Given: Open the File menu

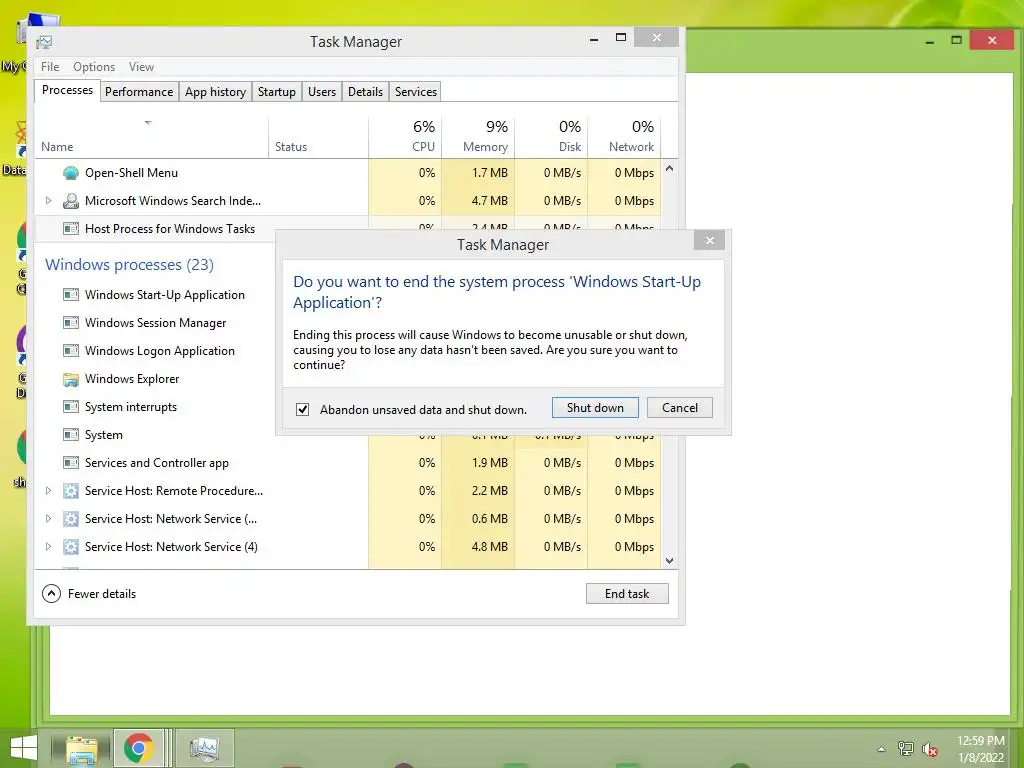Looking at the screenshot, I should (50, 67).
